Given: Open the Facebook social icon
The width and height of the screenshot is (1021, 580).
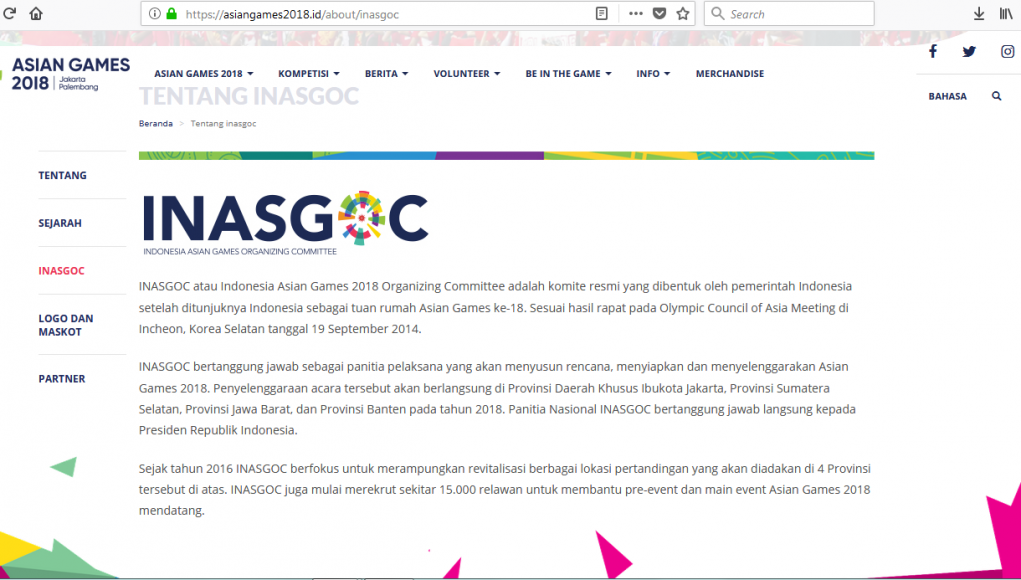Looking at the screenshot, I should click(932, 52).
